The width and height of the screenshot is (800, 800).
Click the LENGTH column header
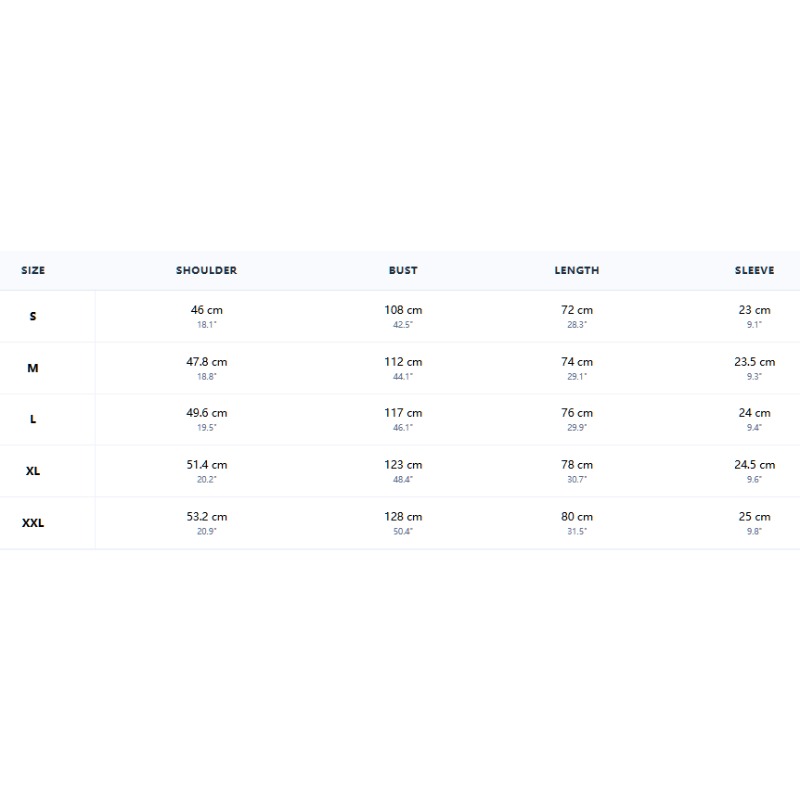[577, 270]
